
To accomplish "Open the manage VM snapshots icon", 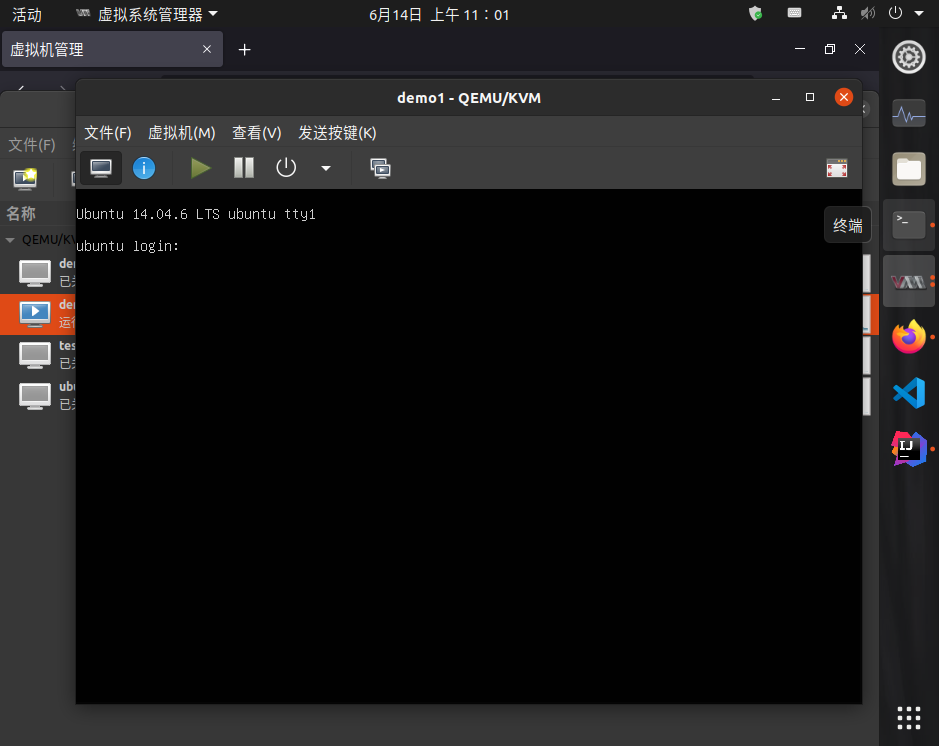I will 380,168.
